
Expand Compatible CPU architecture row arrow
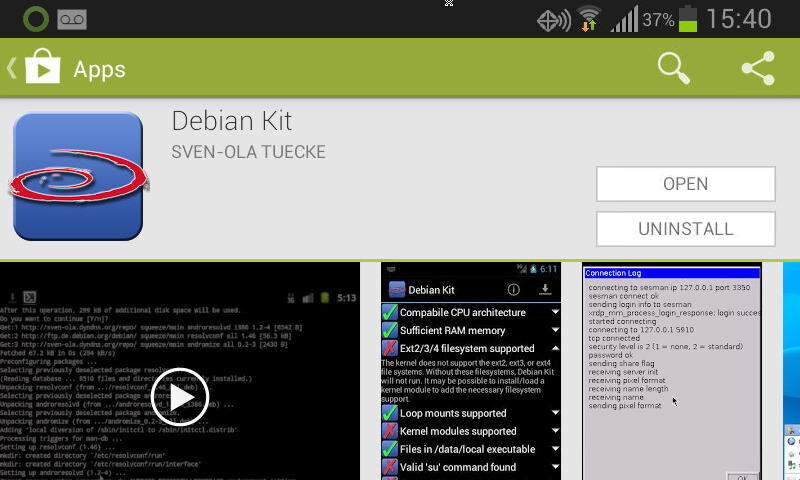(555, 312)
